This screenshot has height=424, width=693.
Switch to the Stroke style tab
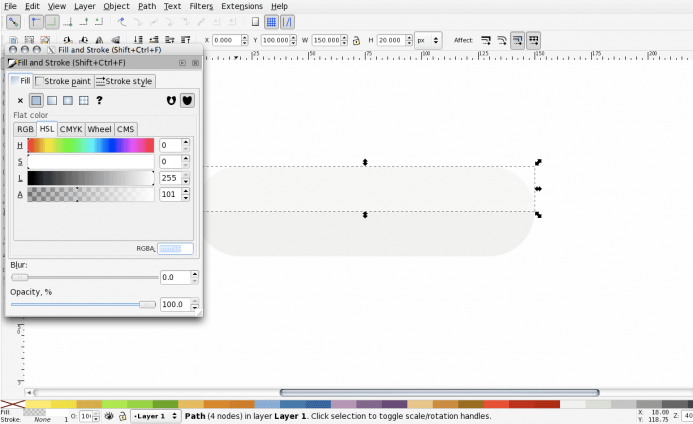point(124,81)
